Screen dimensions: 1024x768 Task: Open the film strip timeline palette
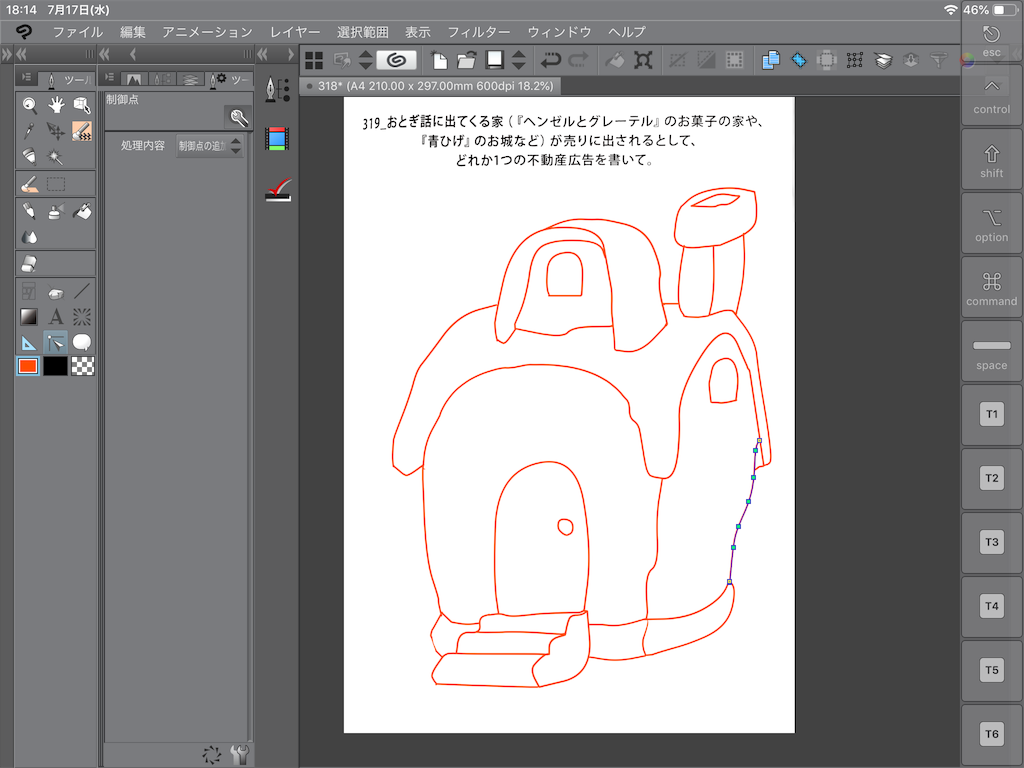tap(278, 139)
